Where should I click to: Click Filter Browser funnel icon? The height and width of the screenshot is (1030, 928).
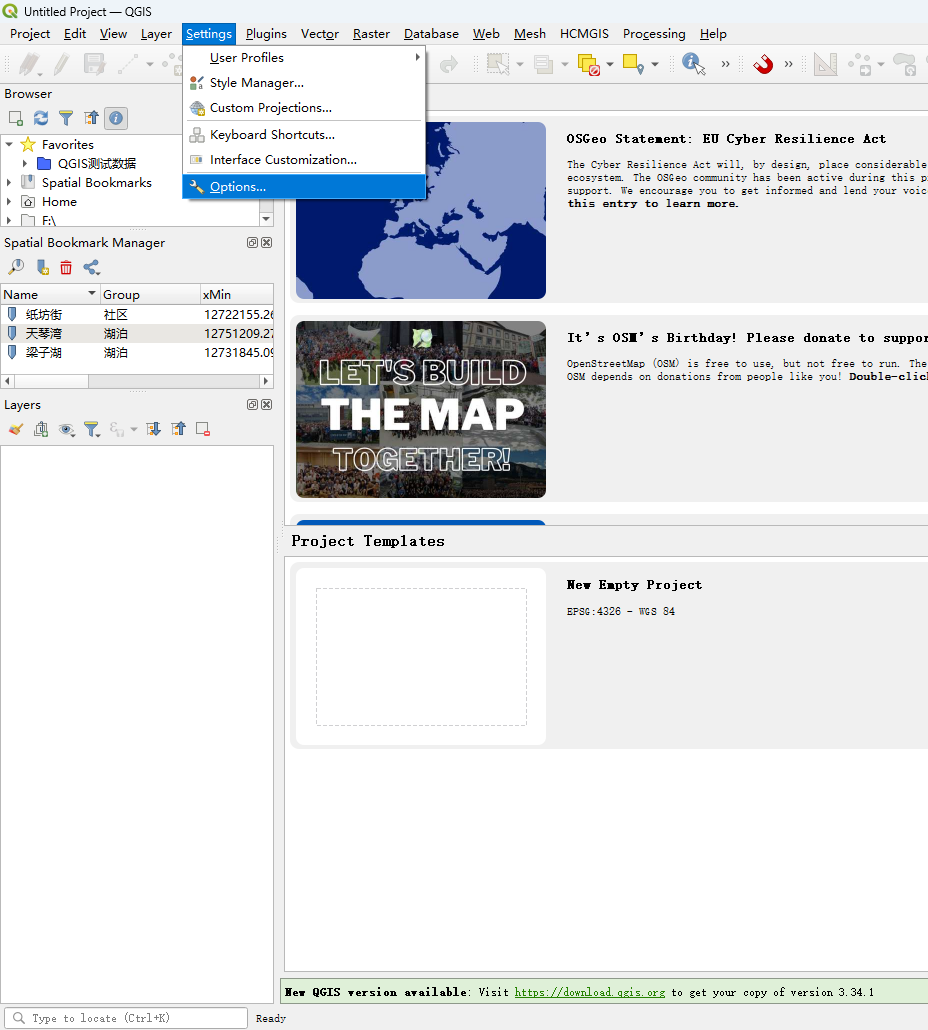pos(66,118)
